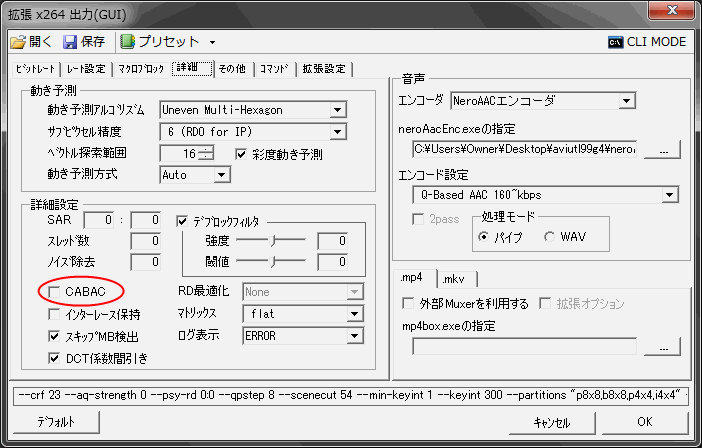Viewport: 702px width, 448px height.
Task: Browse for neroAacEnc.exe with the ... button
Action: (x=663, y=150)
